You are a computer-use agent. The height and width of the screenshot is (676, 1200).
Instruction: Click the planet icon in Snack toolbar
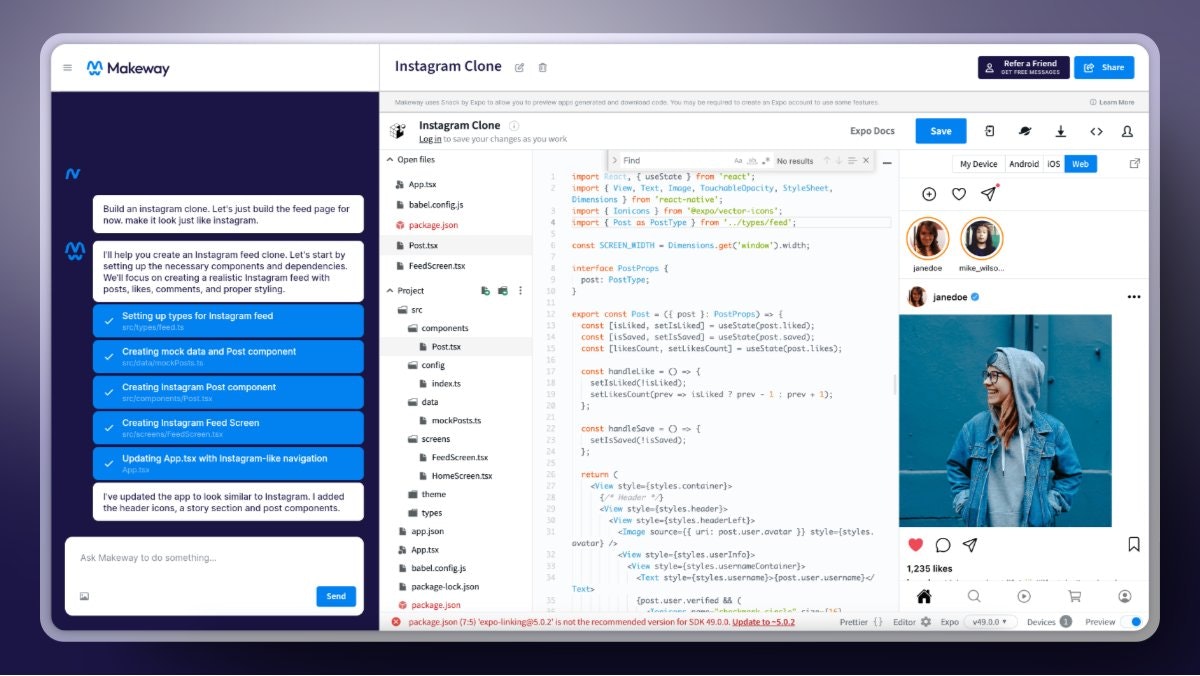tap(1025, 131)
